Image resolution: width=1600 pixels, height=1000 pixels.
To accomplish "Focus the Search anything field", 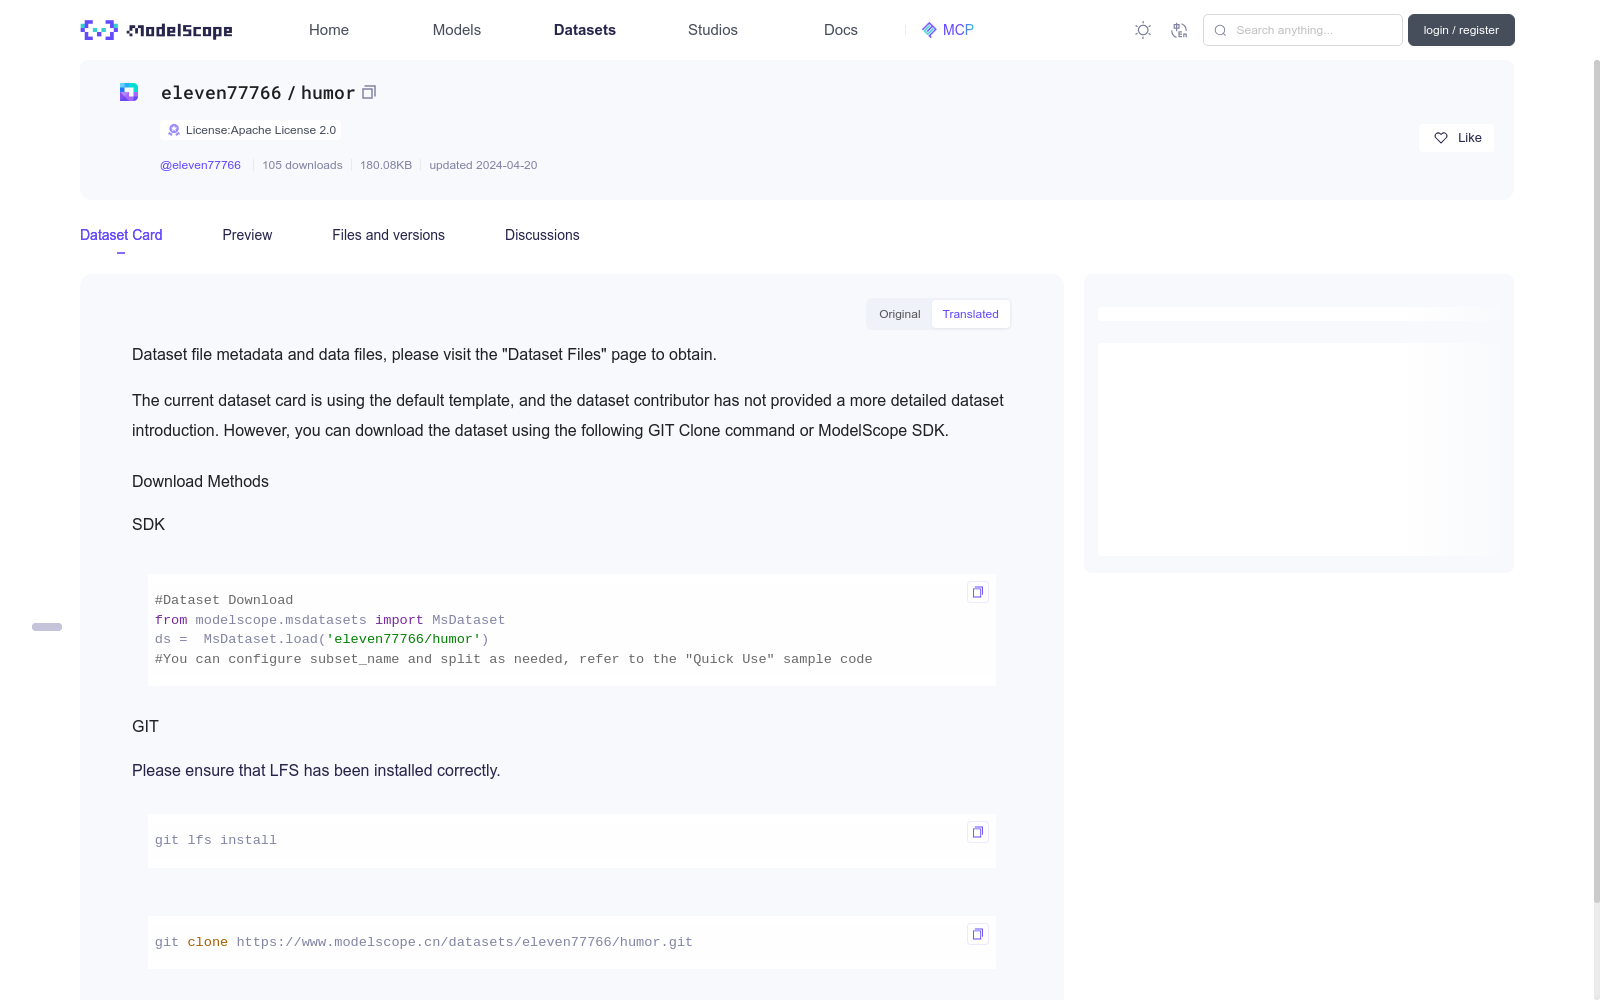I will pos(1312,30).
